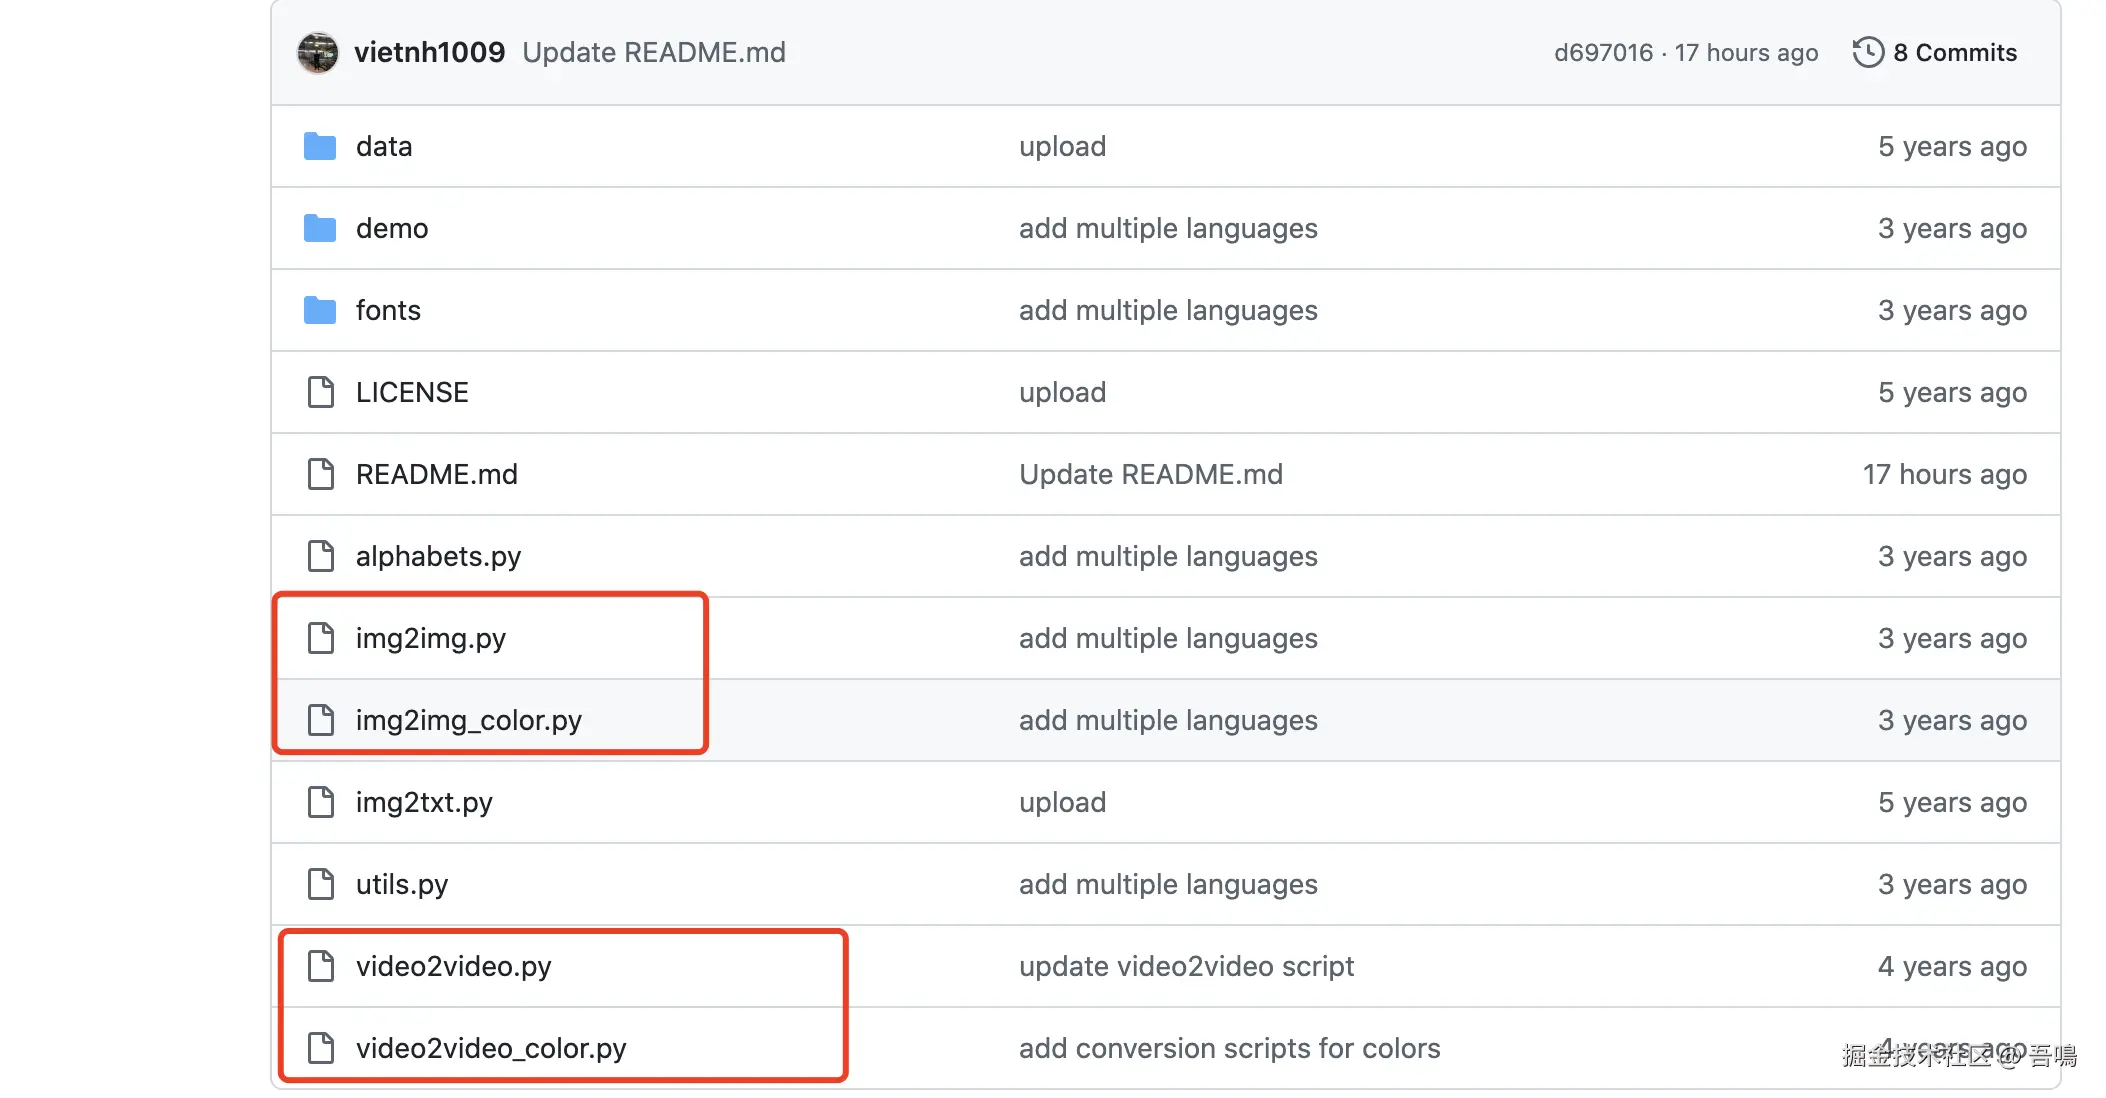Open the d697016 commit hash
The image size is (2106, 1098).
(1603, 52)
